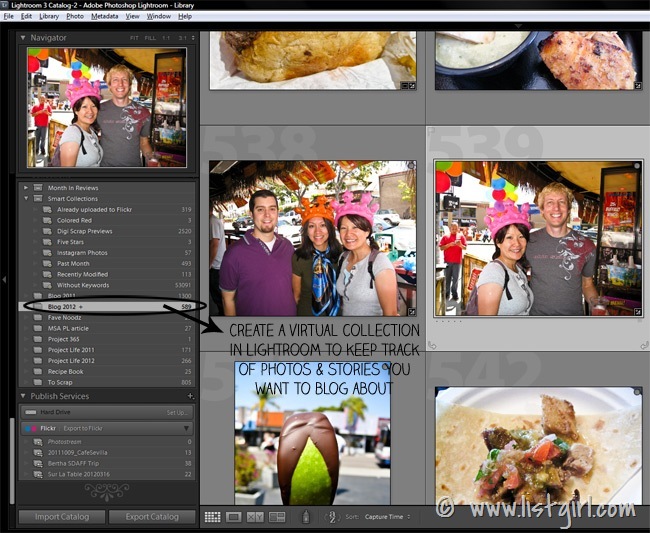Viewport: 650px width, 533px height.
Task: Switch to Grid view in toolbar
Action: pos(212,517)
